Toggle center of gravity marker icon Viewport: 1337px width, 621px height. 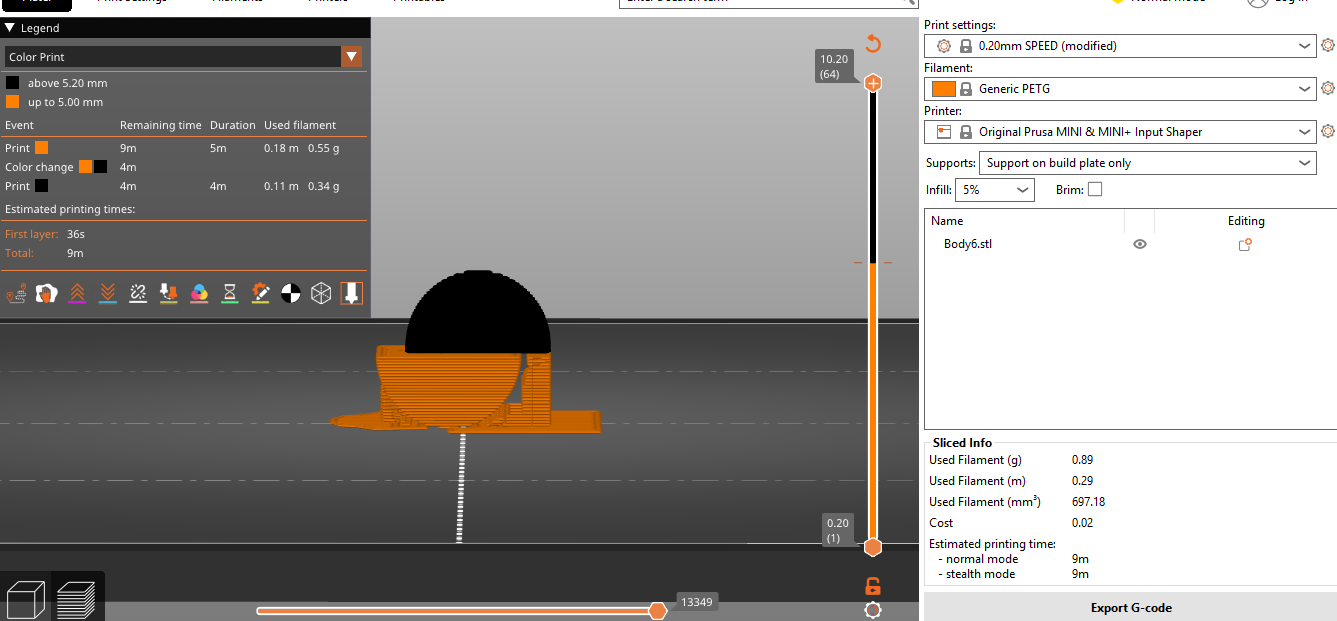coord(290,293)
